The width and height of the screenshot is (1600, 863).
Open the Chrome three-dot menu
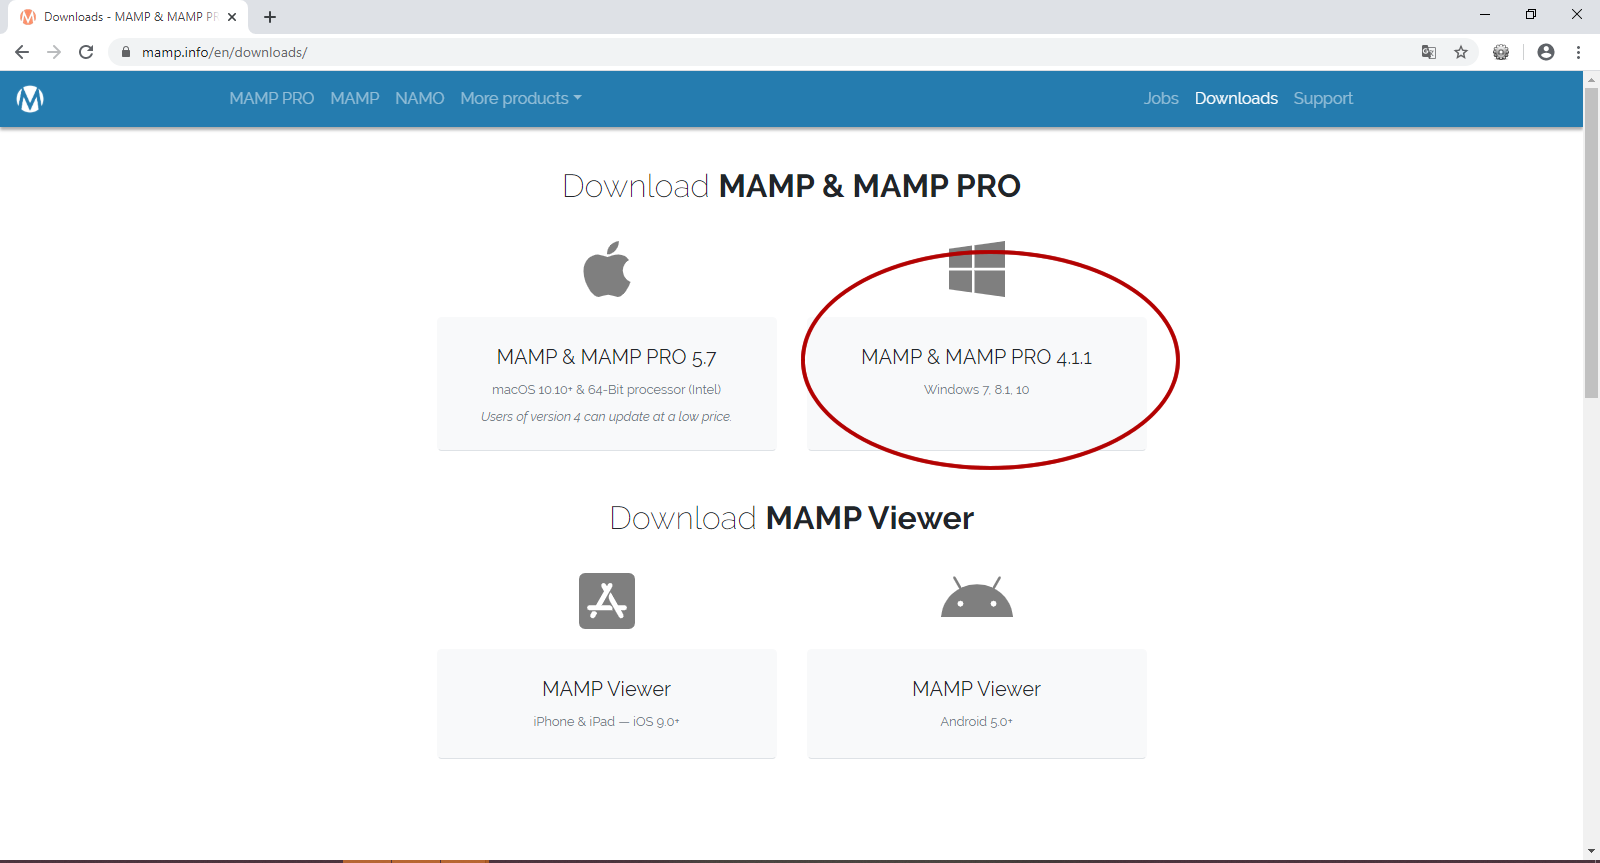(1579, 52)
